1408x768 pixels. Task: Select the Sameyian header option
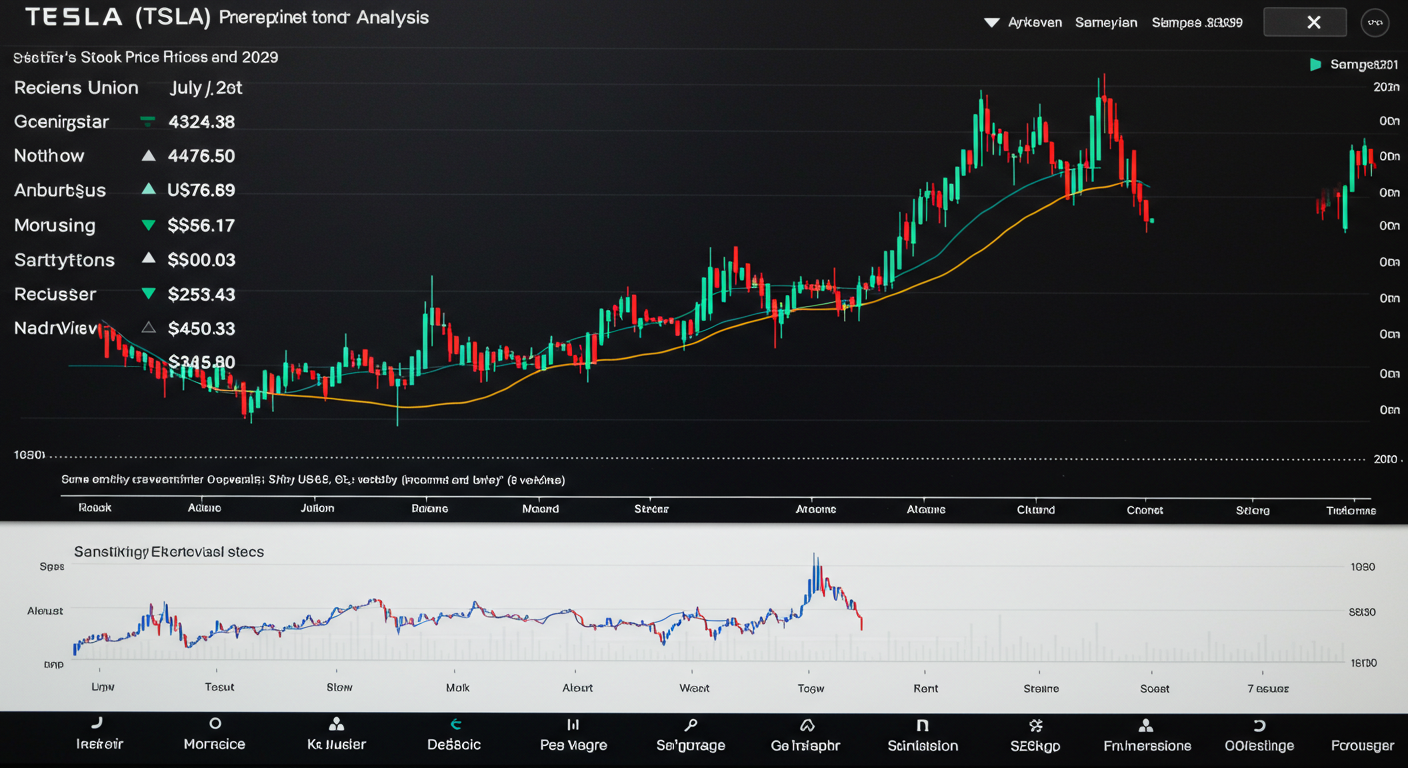coord(1106,22)
